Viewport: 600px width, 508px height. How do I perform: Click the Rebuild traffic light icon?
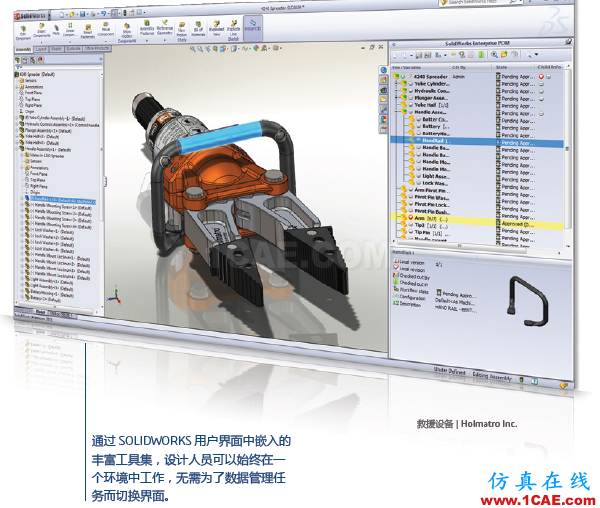[x=124, y=13]
